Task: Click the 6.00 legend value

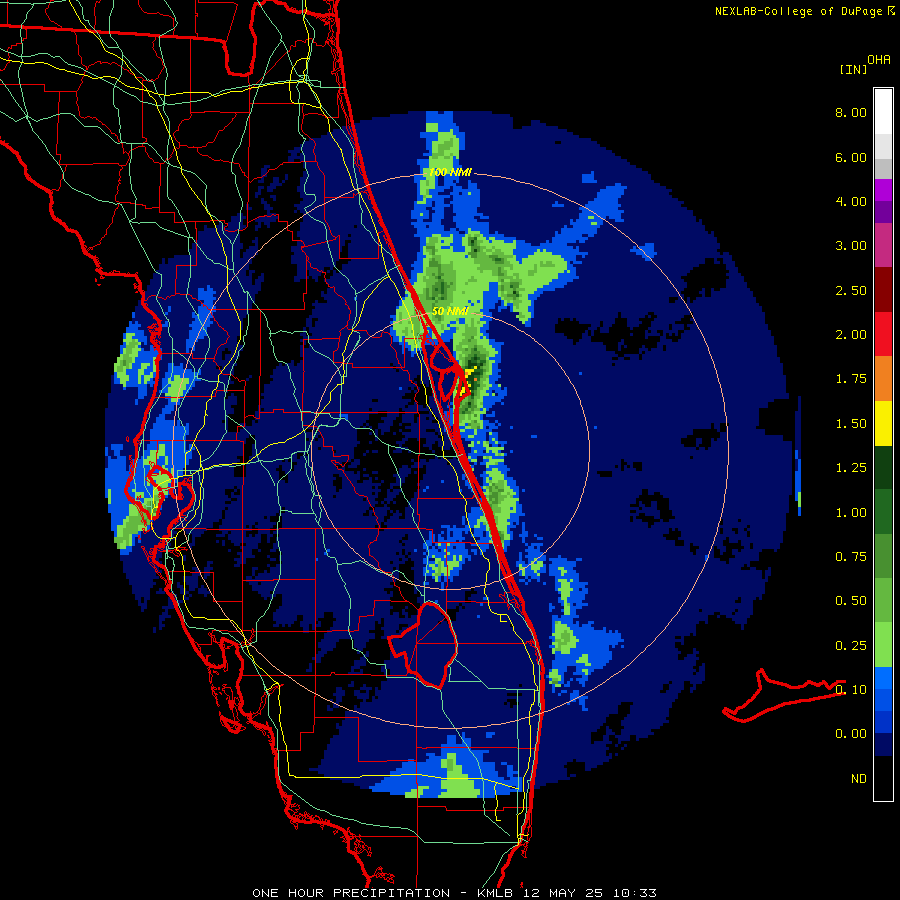Action: pyautogui.click(x=851, y=157)
